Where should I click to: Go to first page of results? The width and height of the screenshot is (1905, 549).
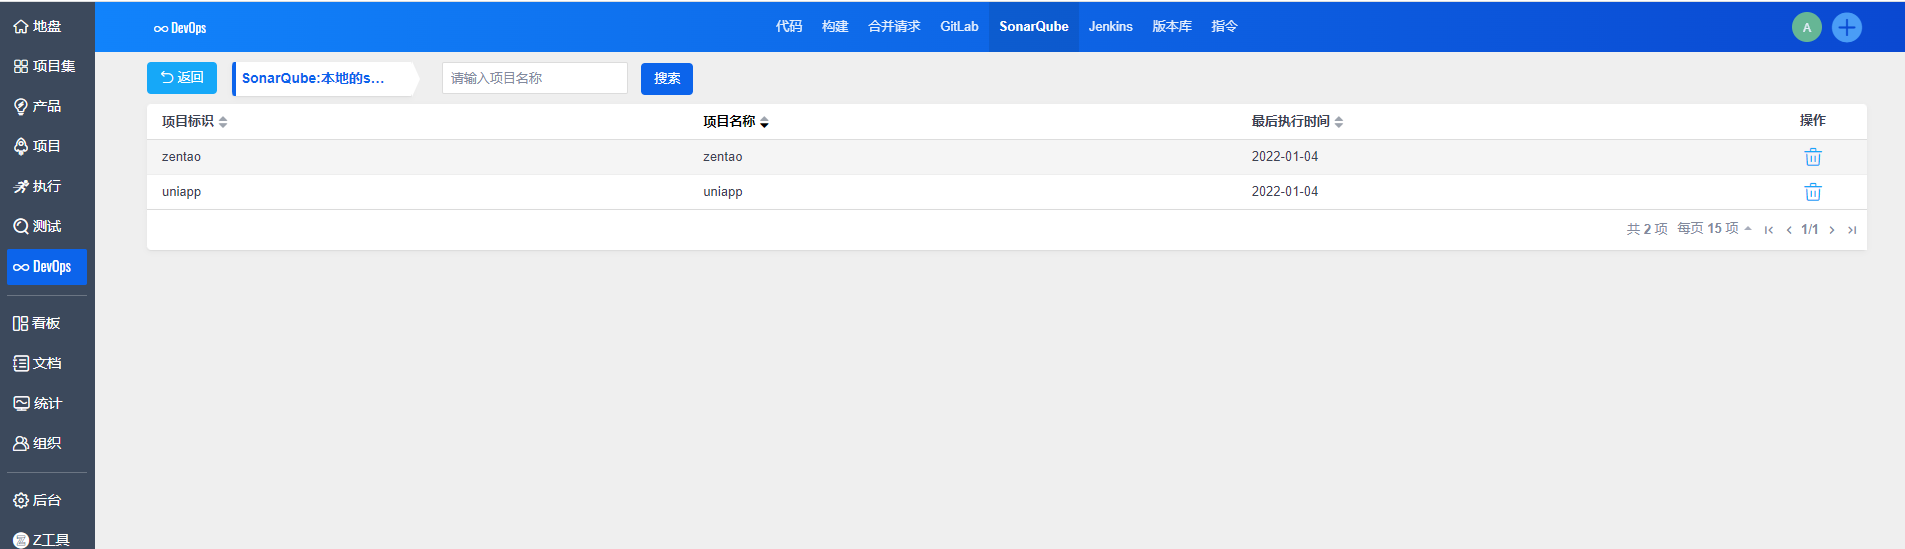point(1768,230)
